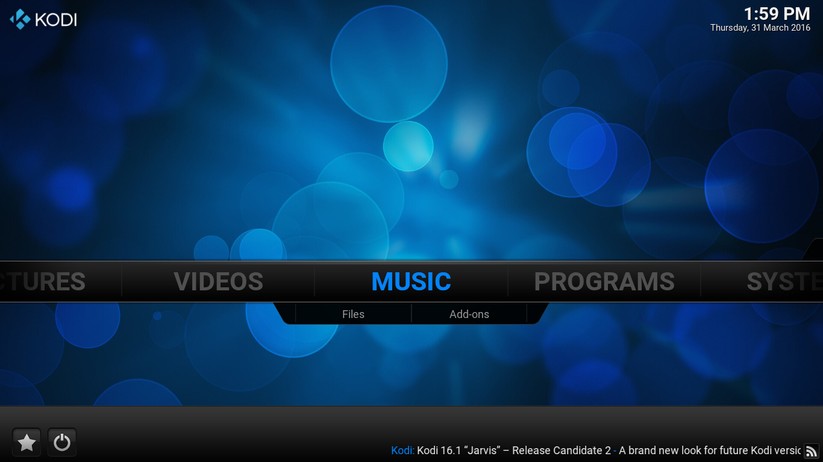Click the Kodi logo icon

coord(19,19)
